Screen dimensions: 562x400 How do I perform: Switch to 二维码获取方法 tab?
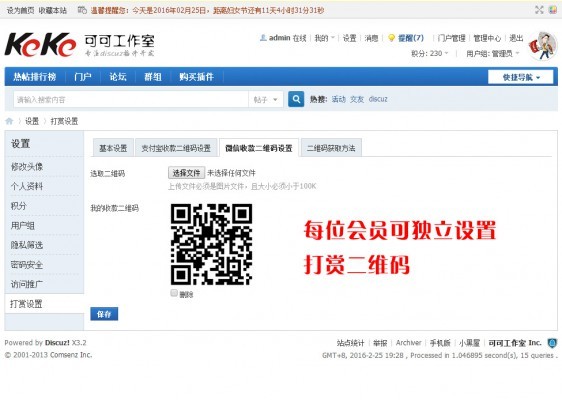pos(331,148)
